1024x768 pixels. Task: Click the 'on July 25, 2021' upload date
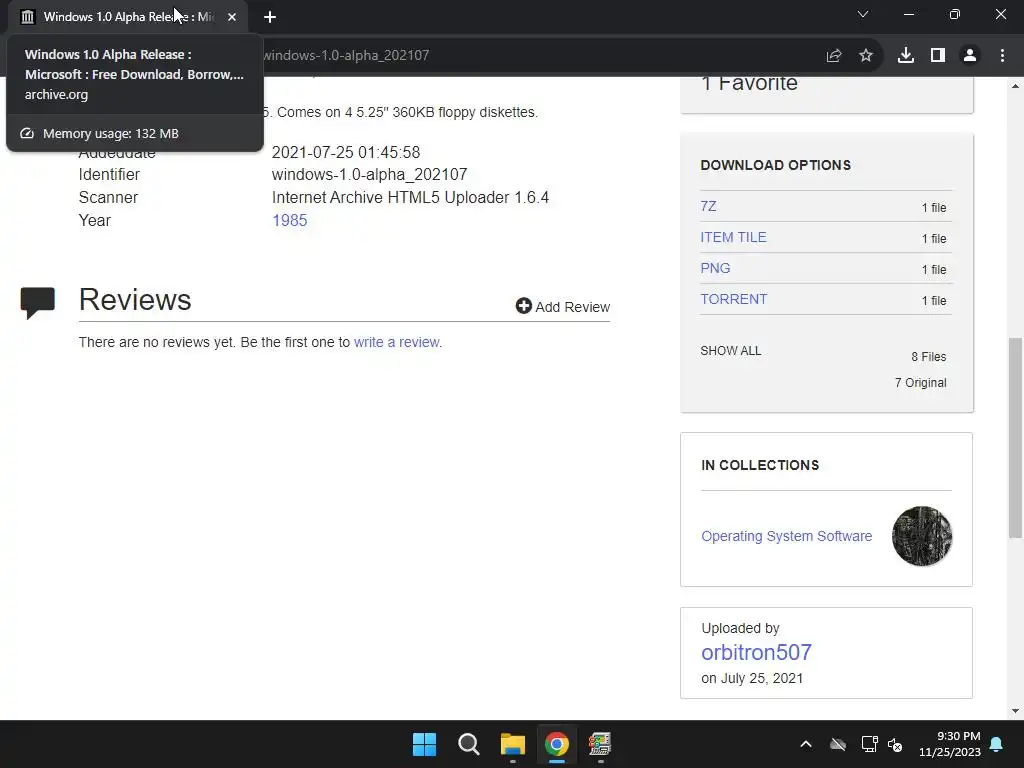pyautogui.click(x=752, y=678)
